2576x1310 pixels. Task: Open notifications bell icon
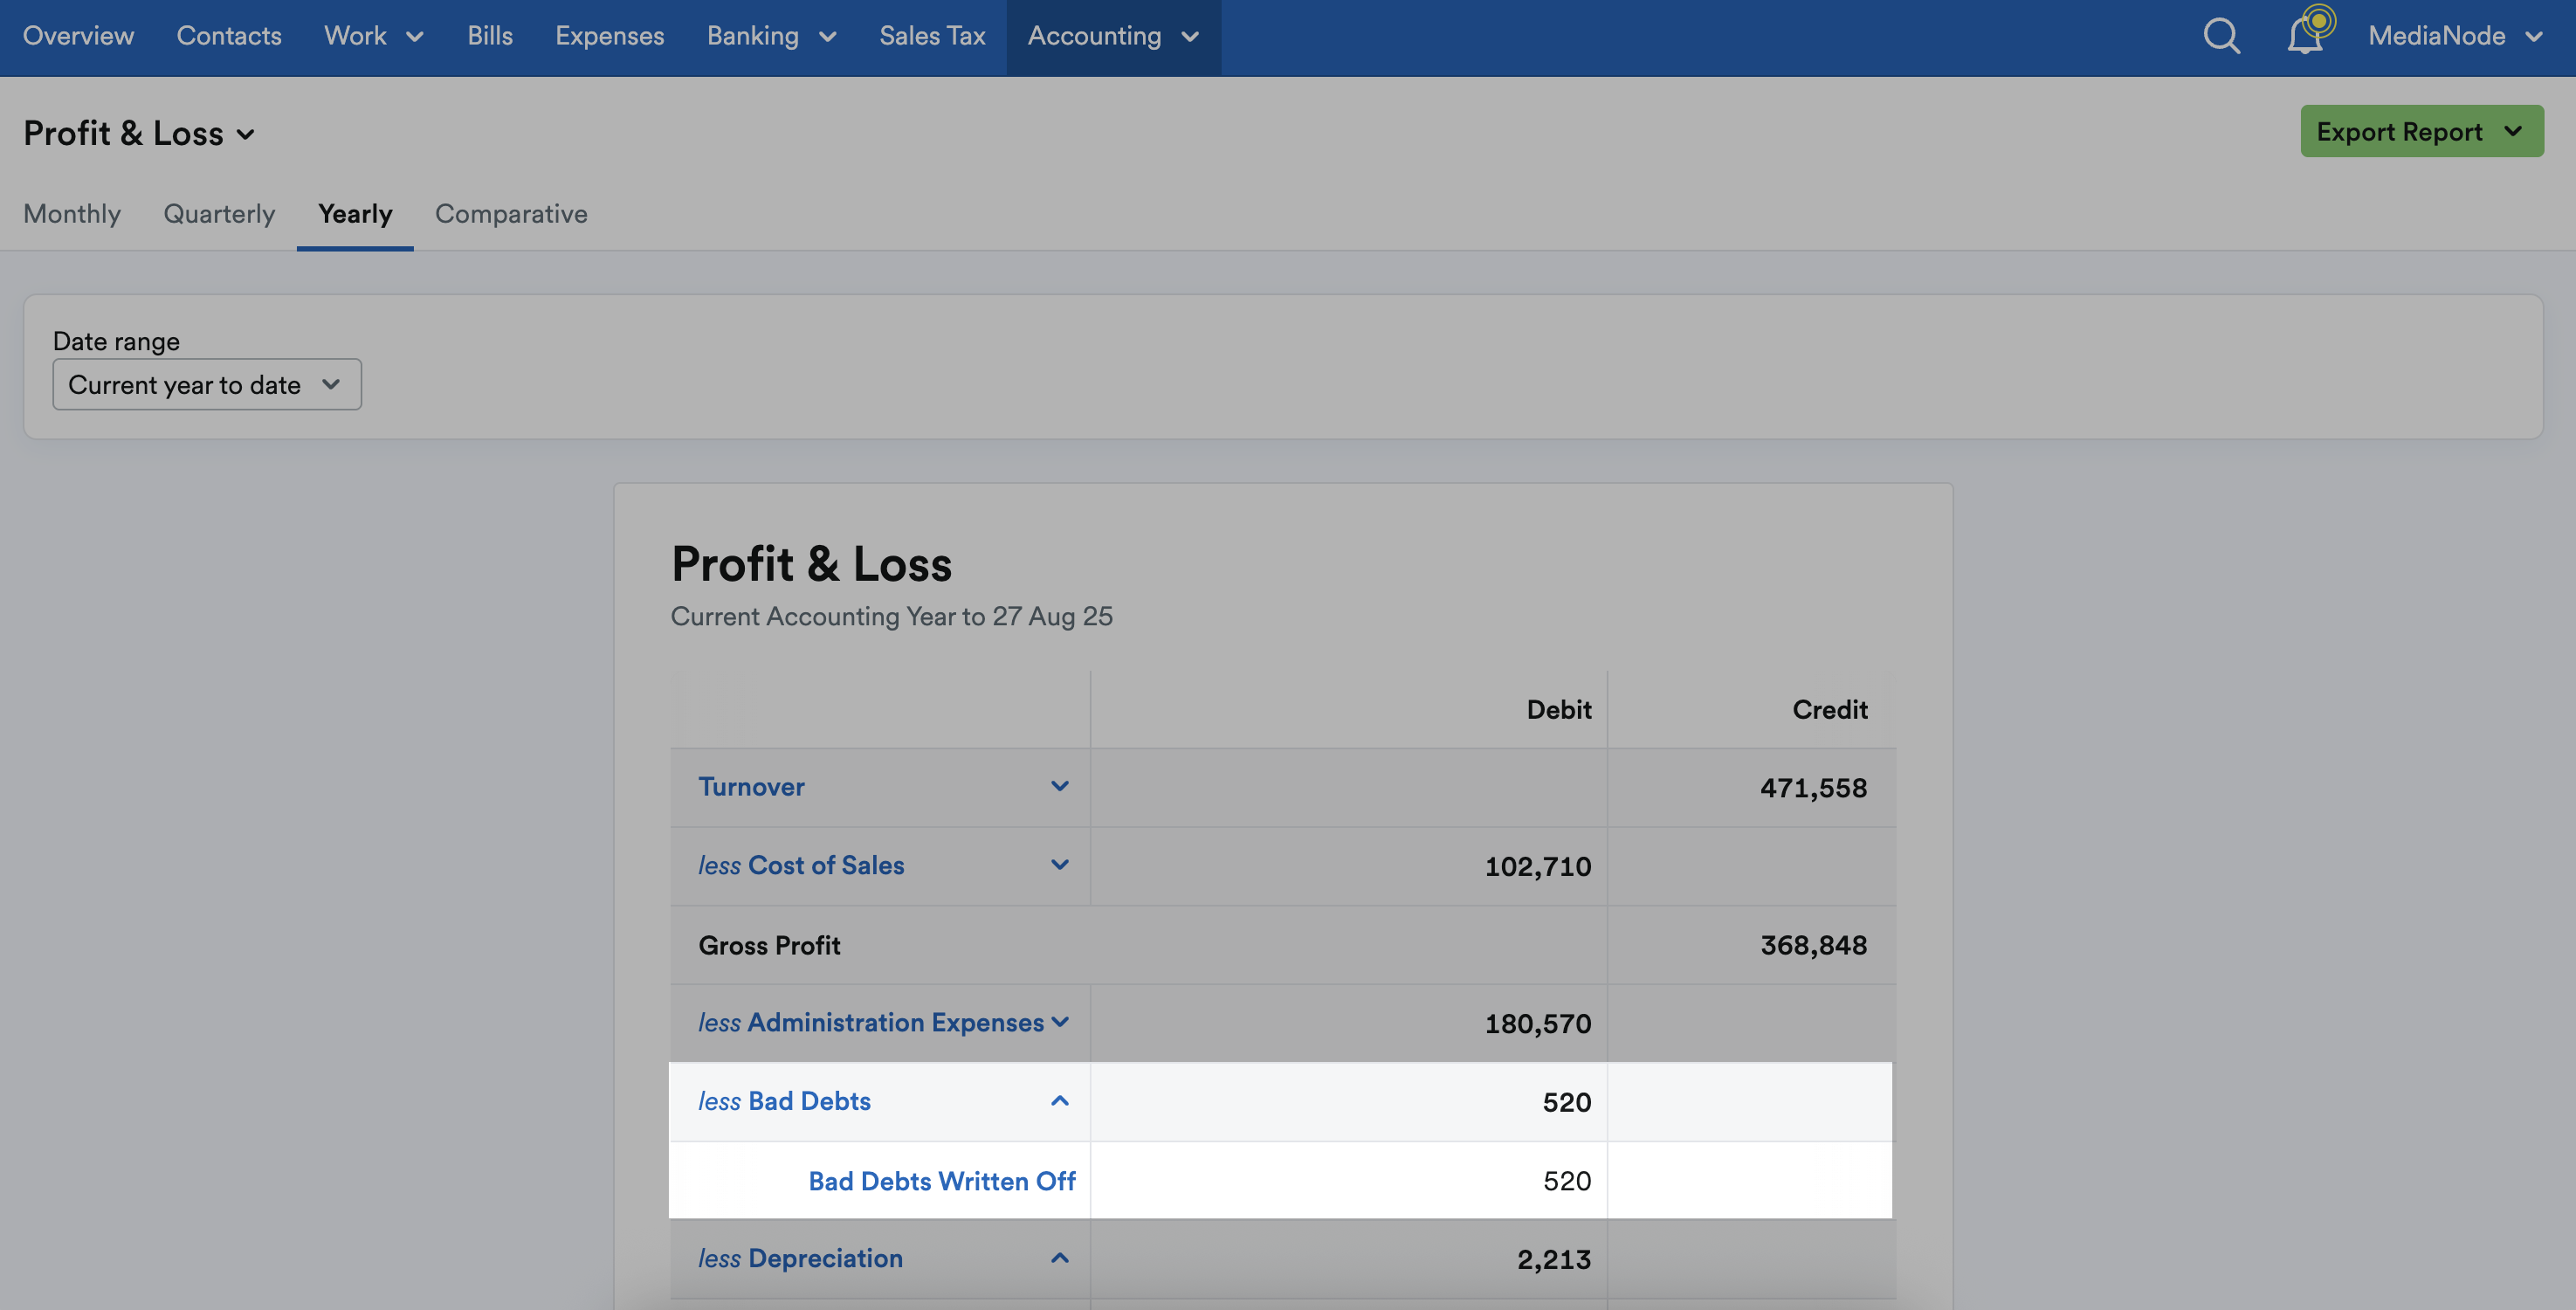(2306, 36)
